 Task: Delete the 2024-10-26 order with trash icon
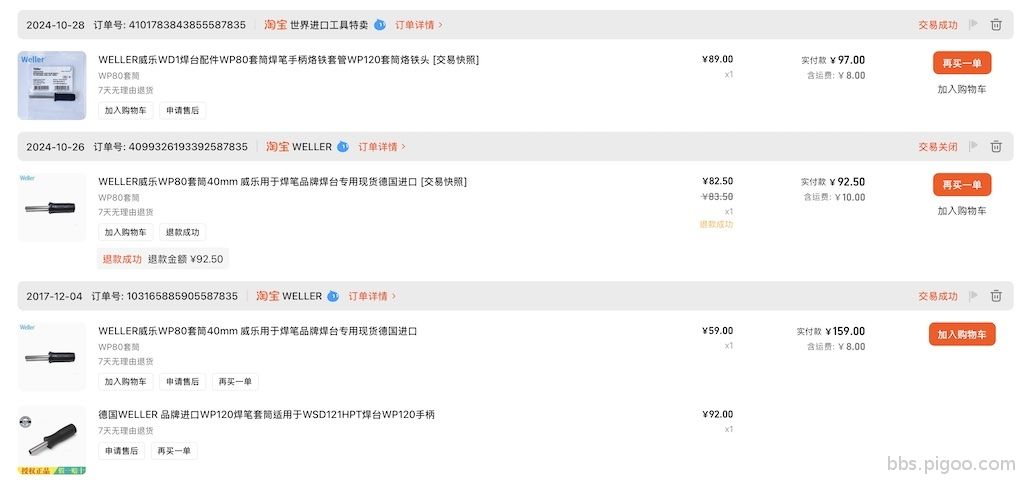point(996,146)
